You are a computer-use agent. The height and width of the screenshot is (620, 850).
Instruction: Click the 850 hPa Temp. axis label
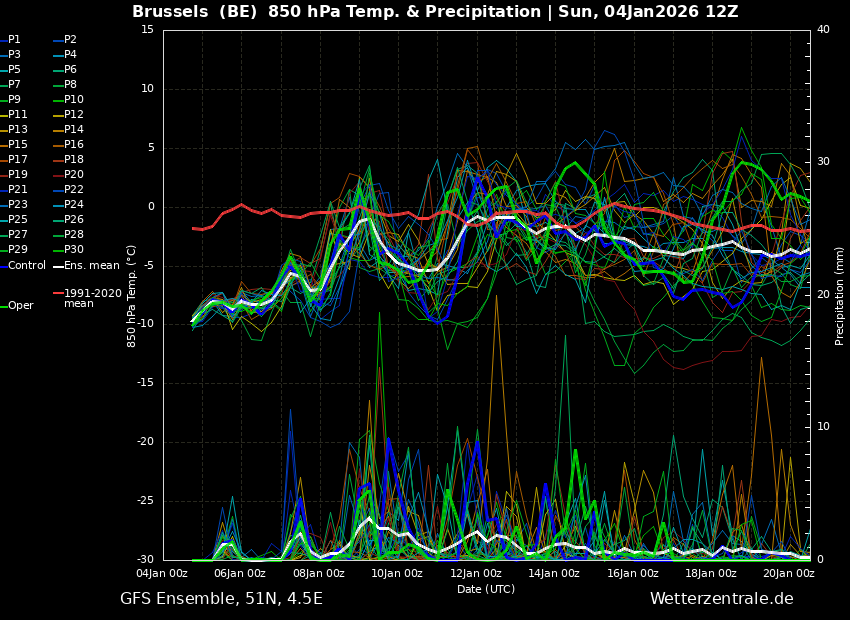(132, 296)
